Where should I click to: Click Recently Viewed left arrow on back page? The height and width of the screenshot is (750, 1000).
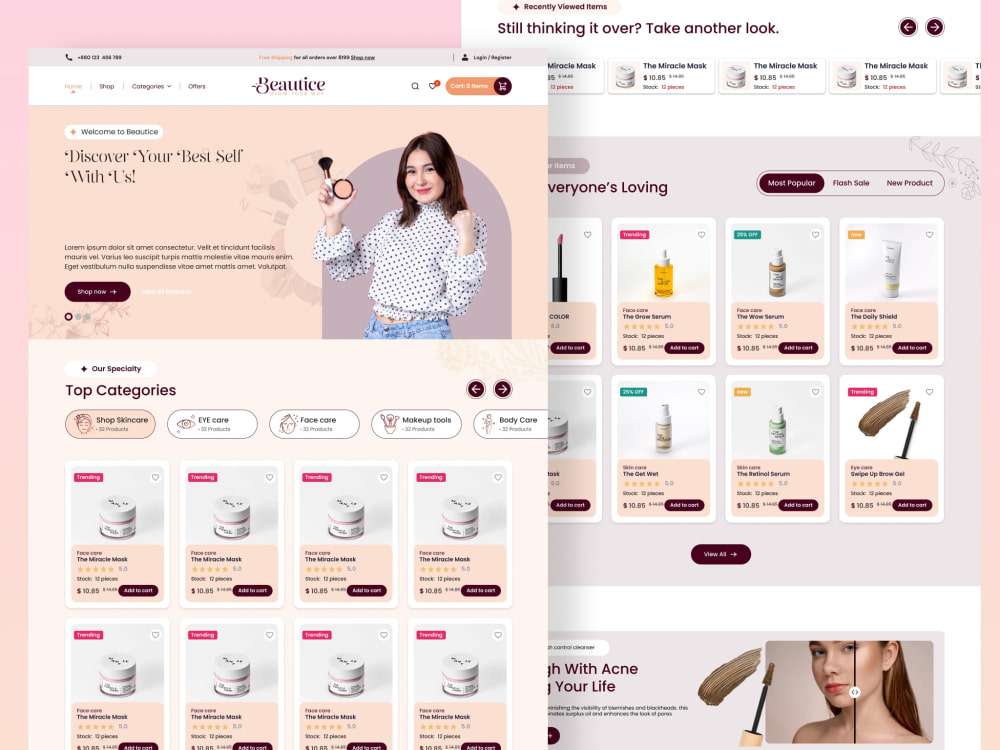tap(908, 27)
